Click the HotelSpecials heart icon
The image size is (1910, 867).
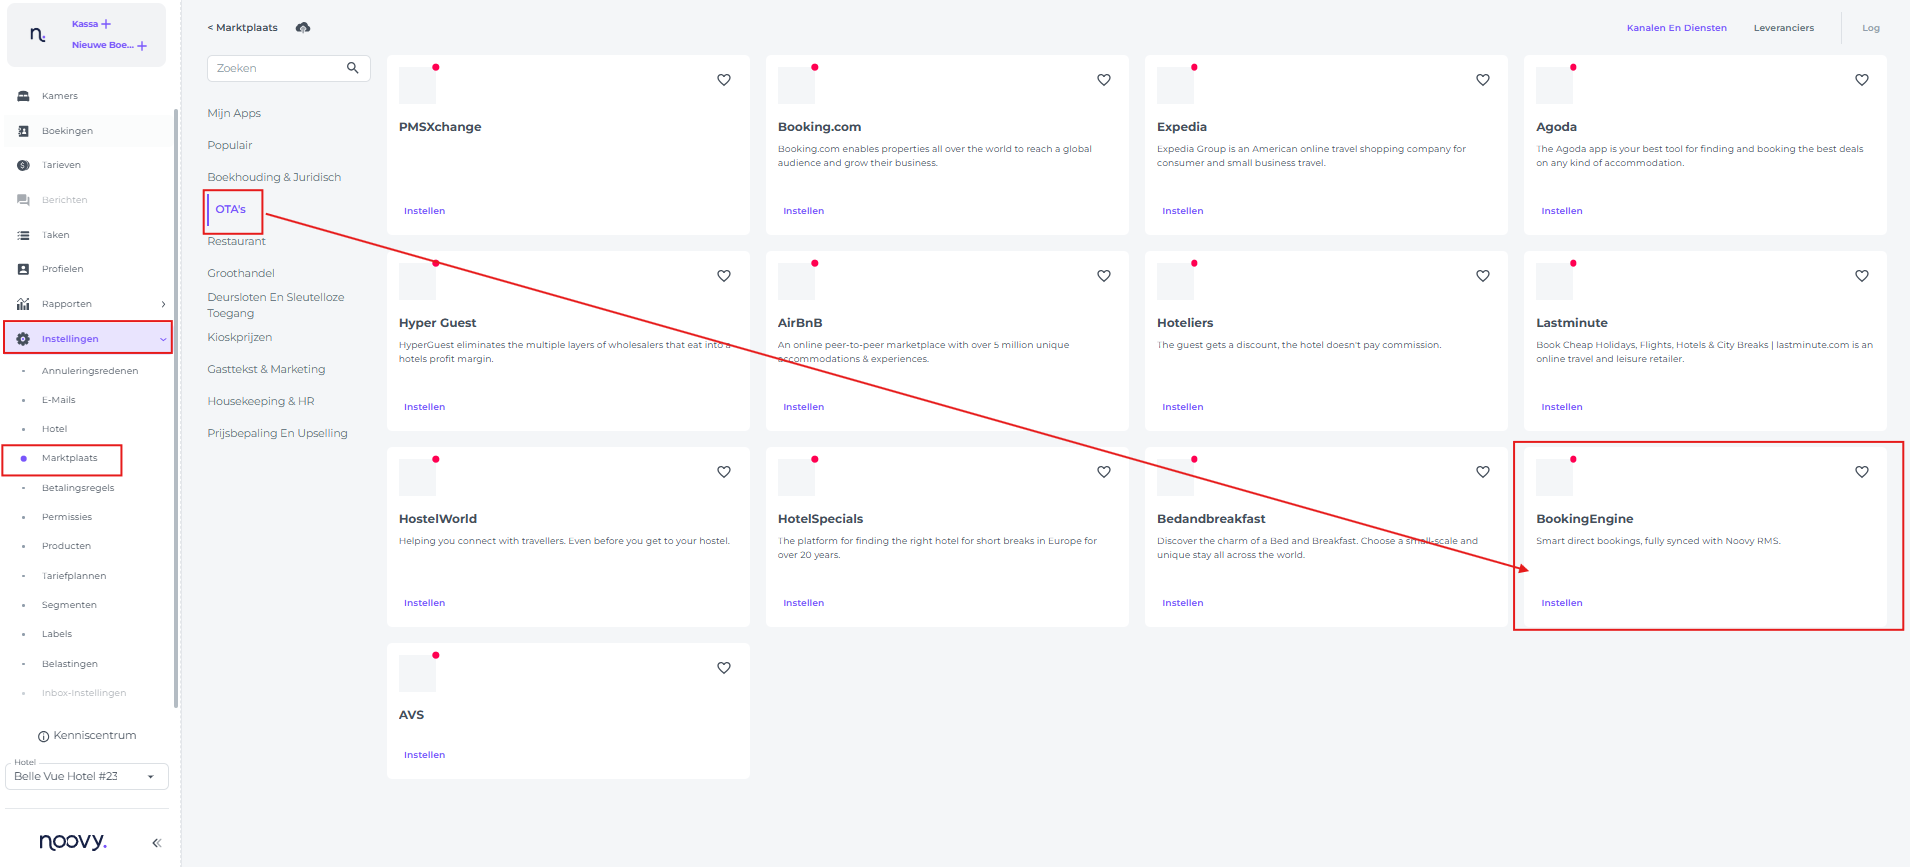[1104, 472]
